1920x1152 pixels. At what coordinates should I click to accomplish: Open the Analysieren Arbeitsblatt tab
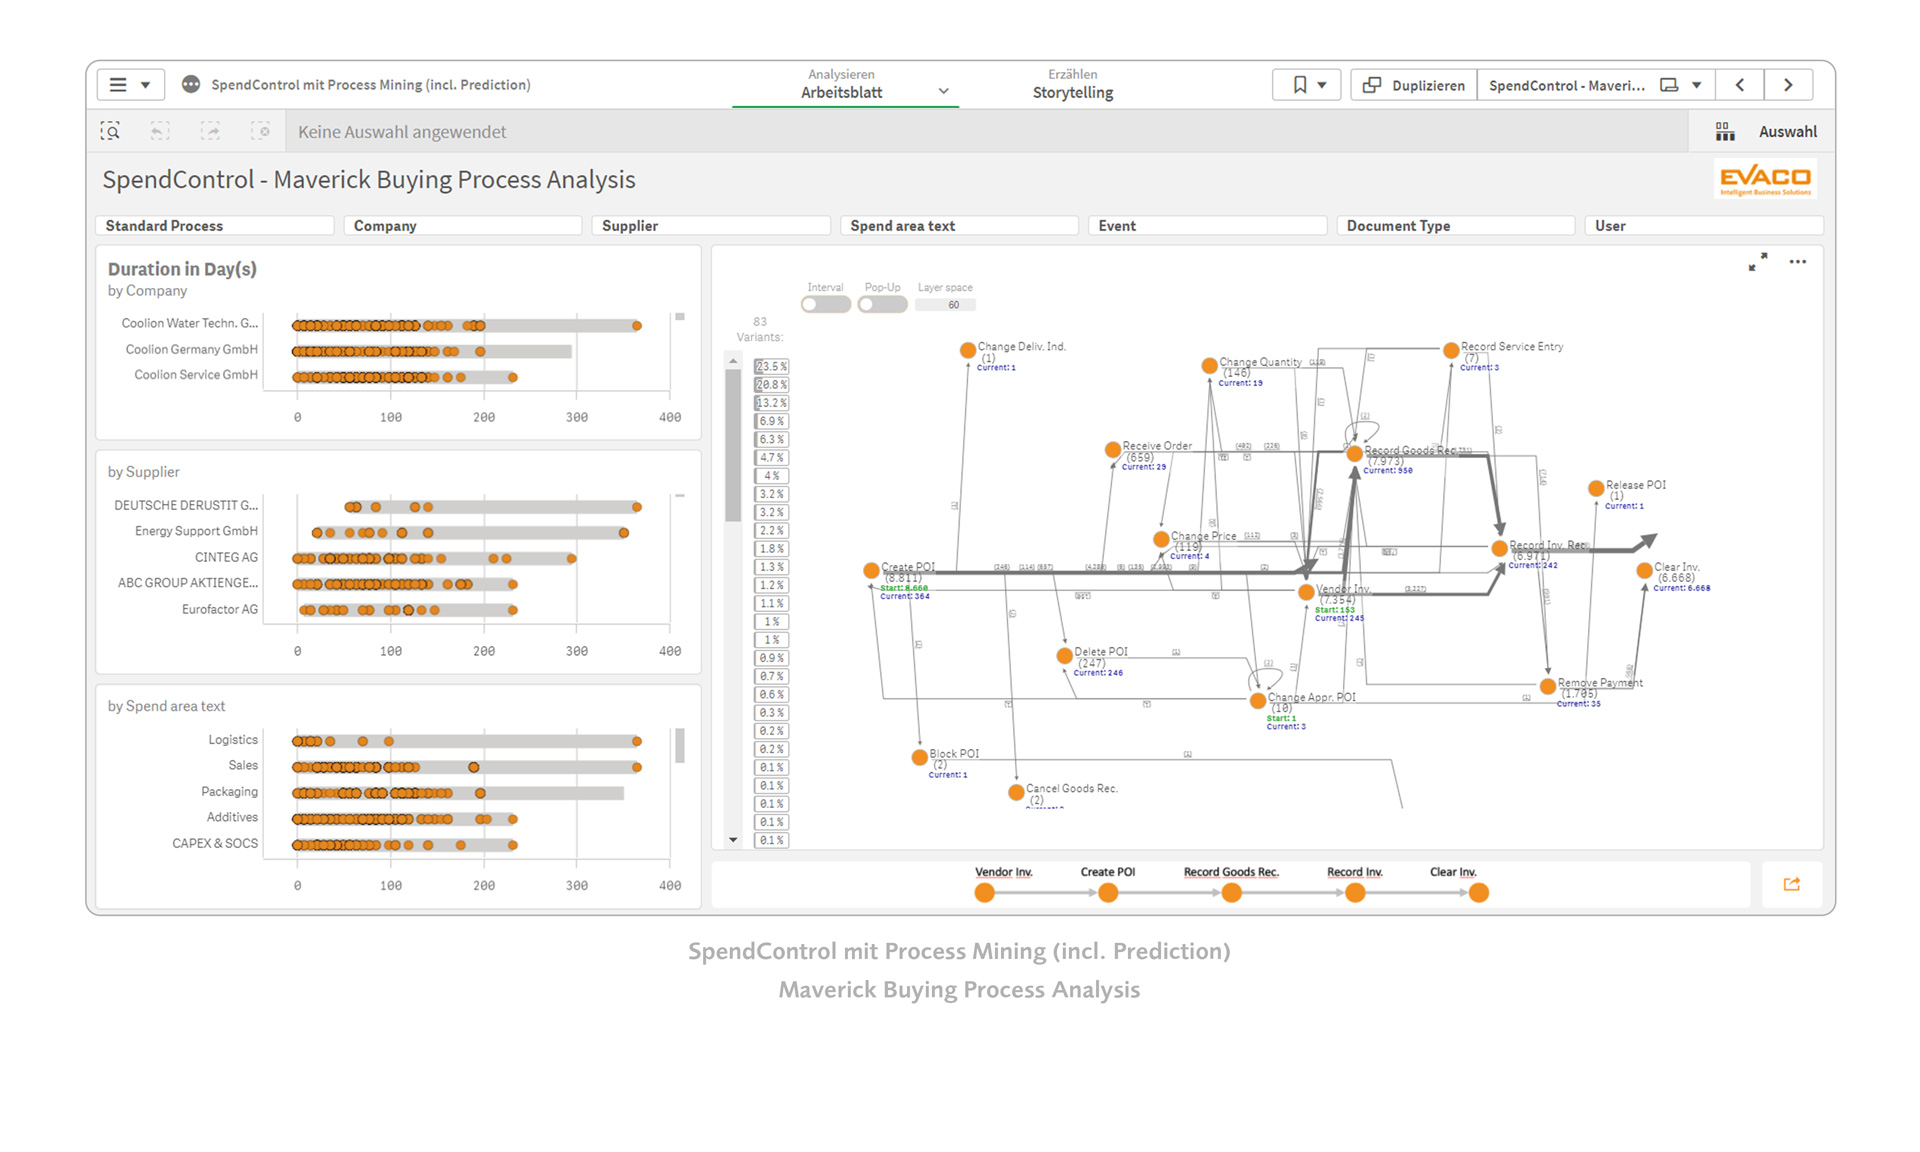point(842,84)
